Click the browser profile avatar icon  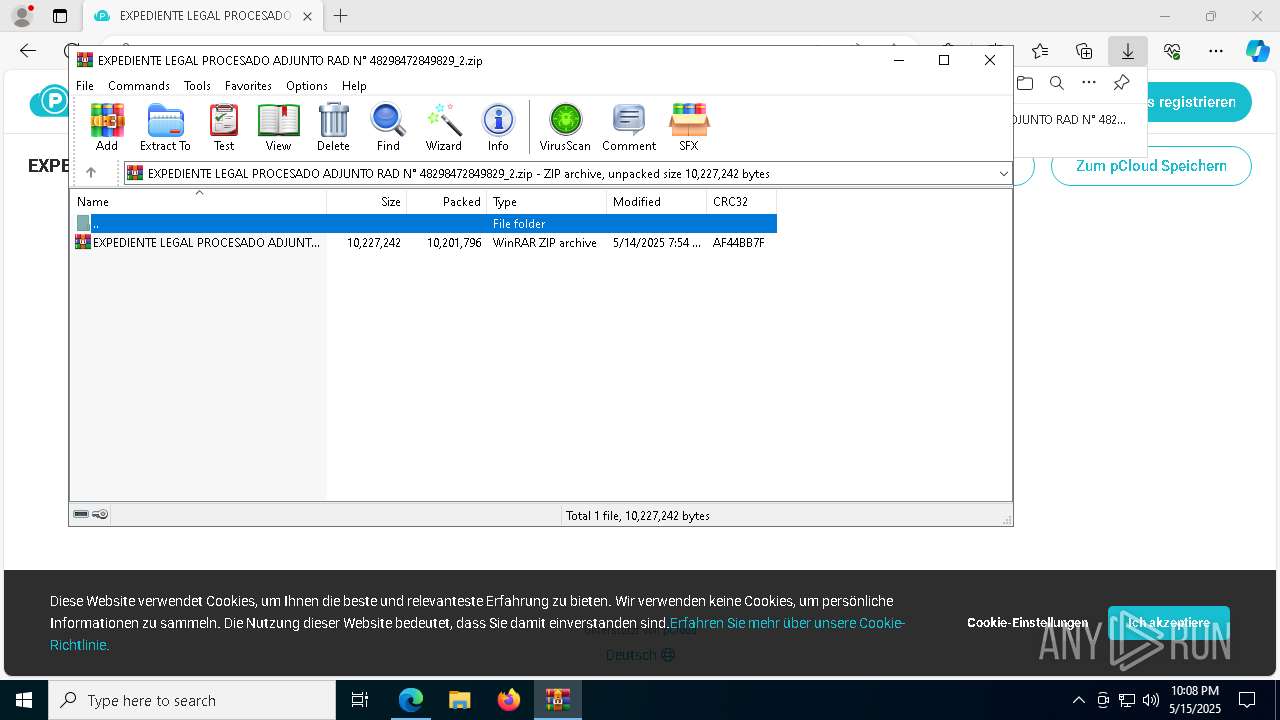coord(22,16)
